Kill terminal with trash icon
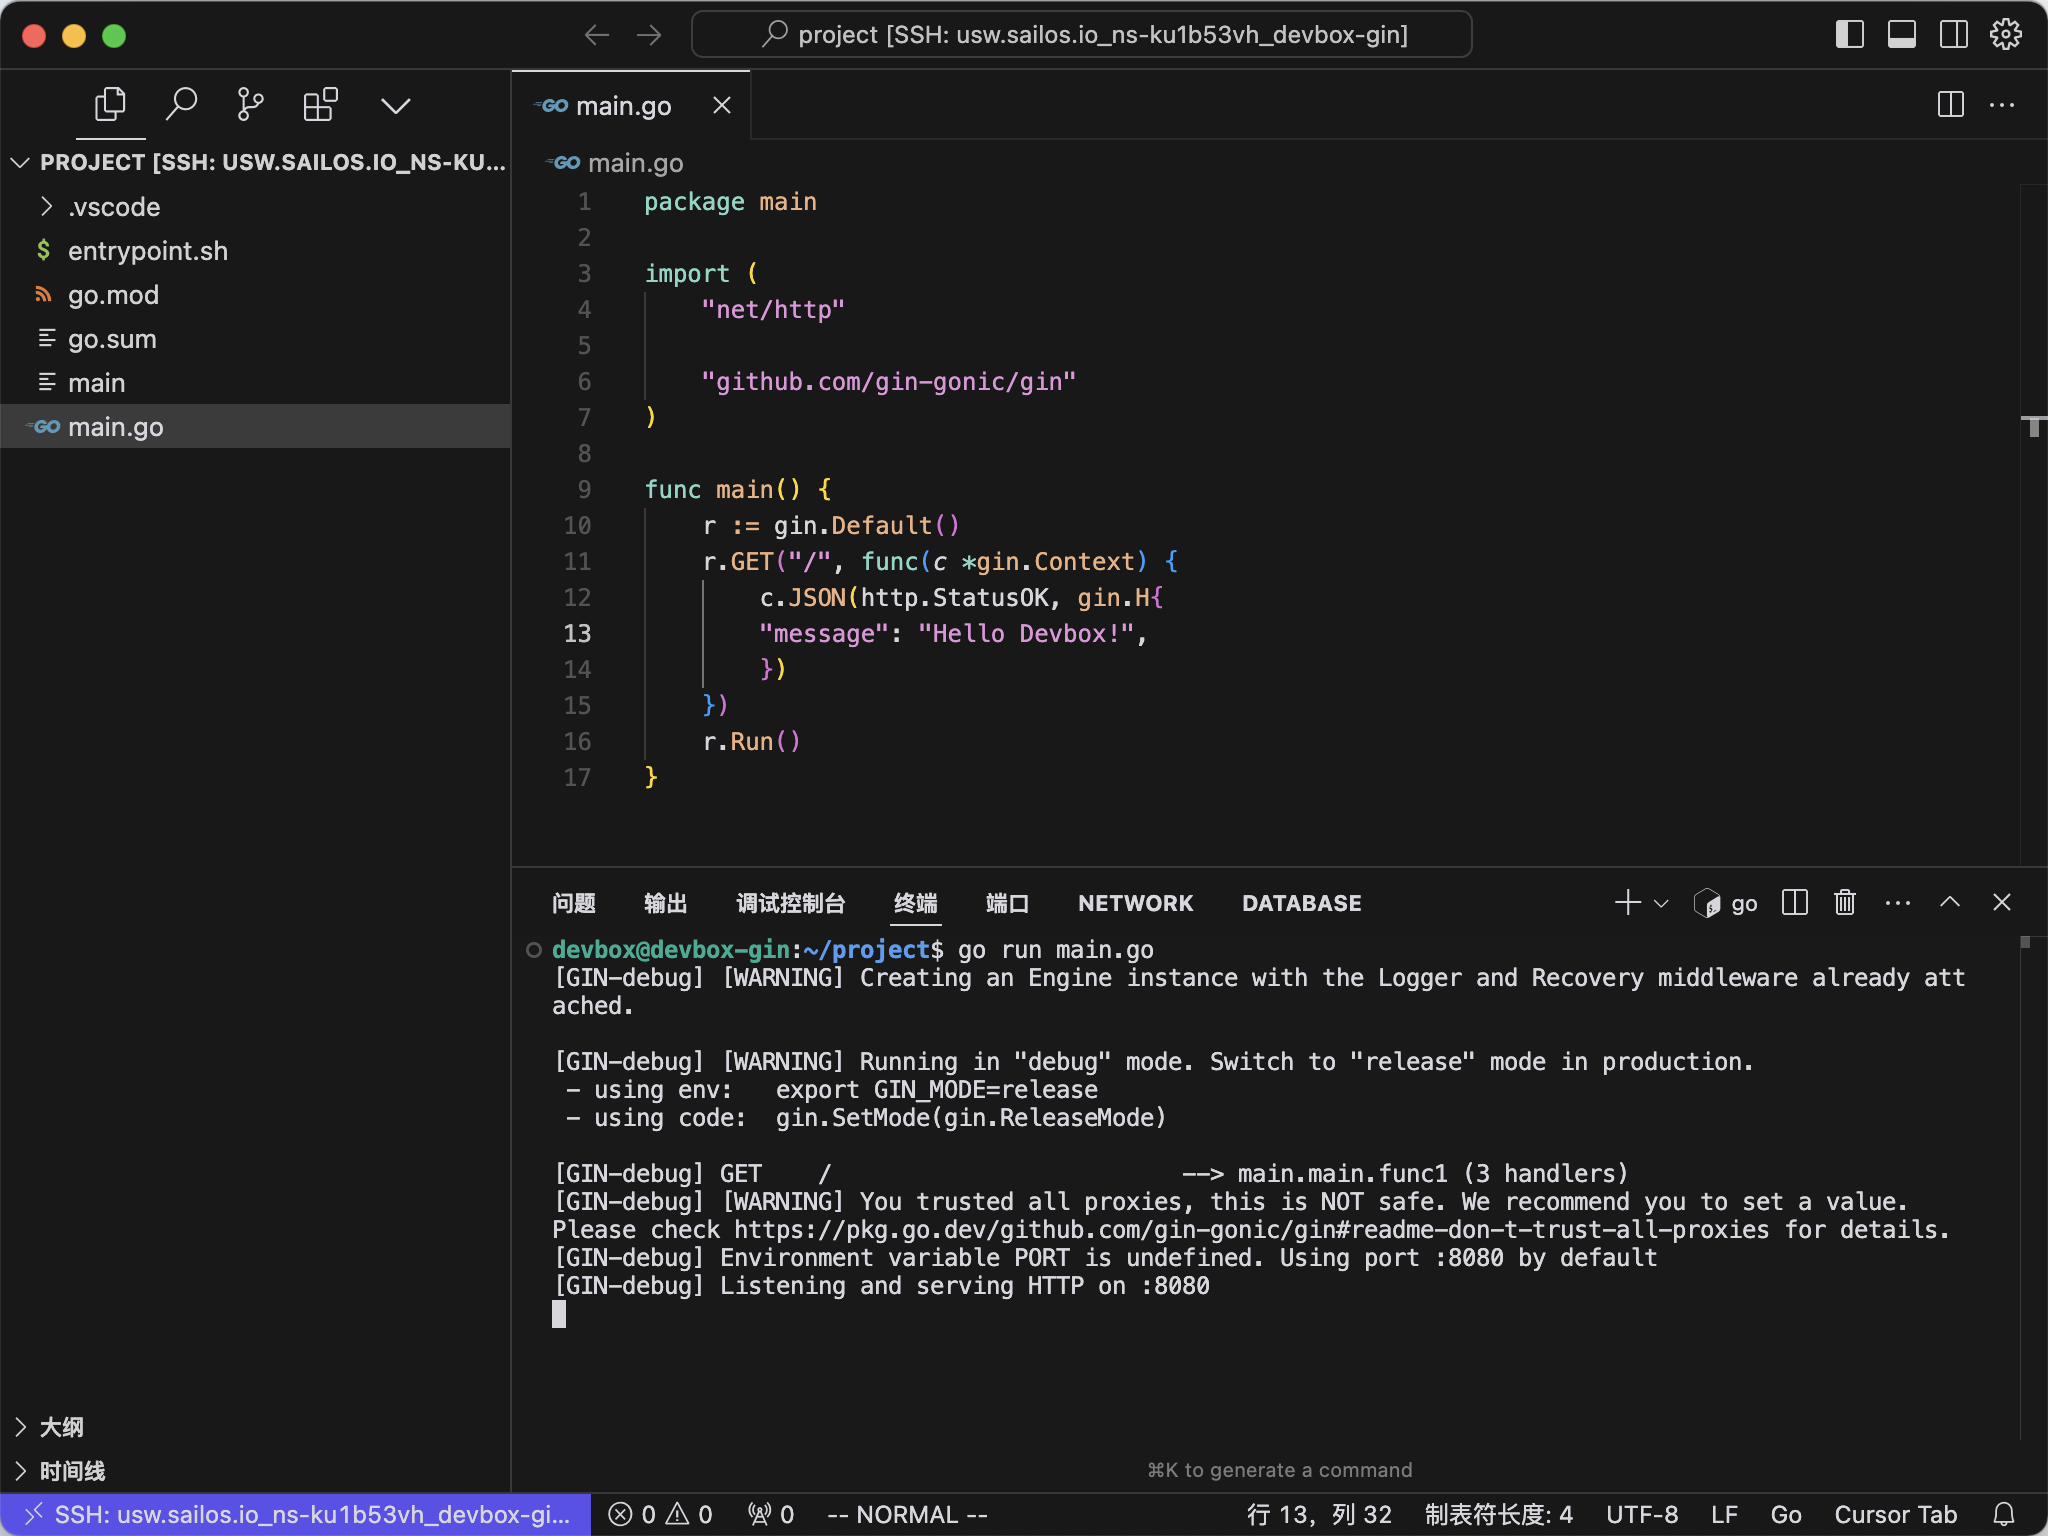 (1845, 903)
